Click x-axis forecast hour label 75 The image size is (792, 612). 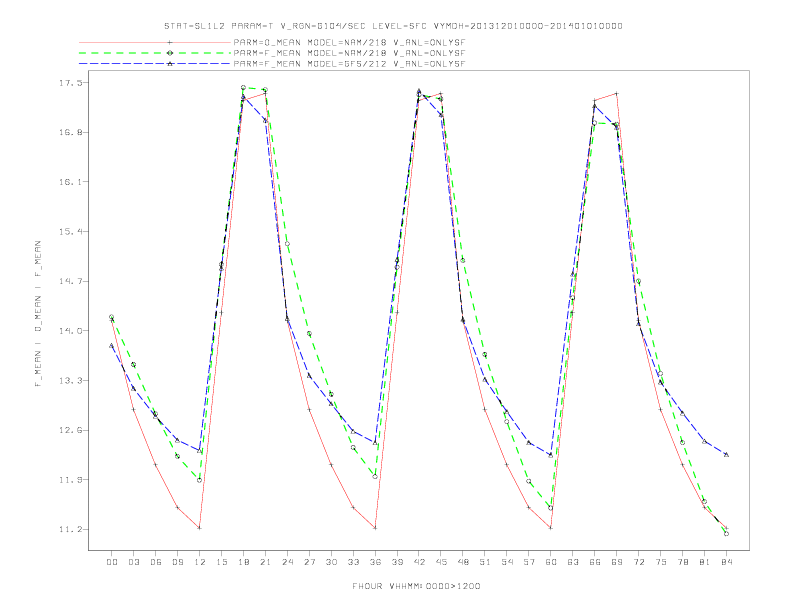point(661,562)
